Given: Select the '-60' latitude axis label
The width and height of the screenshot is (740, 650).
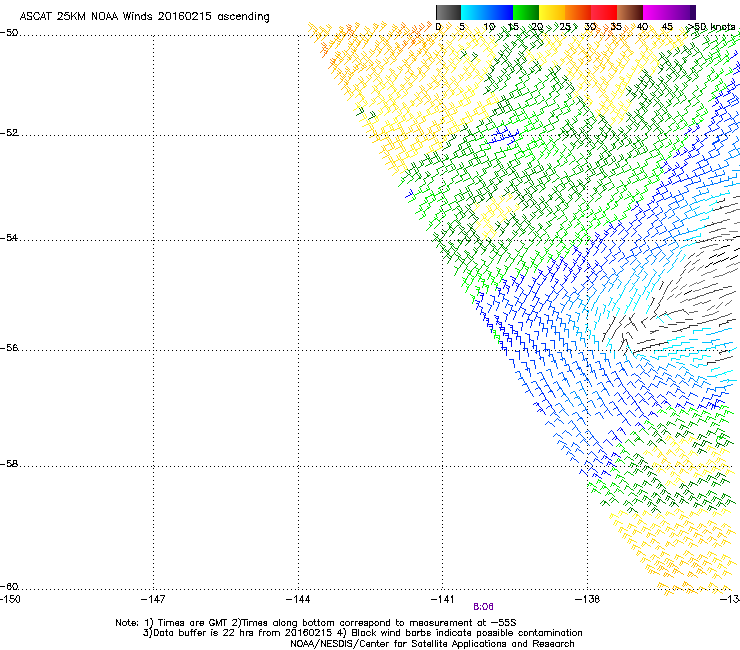Looking at the screenshot, I should coord(9,587).
